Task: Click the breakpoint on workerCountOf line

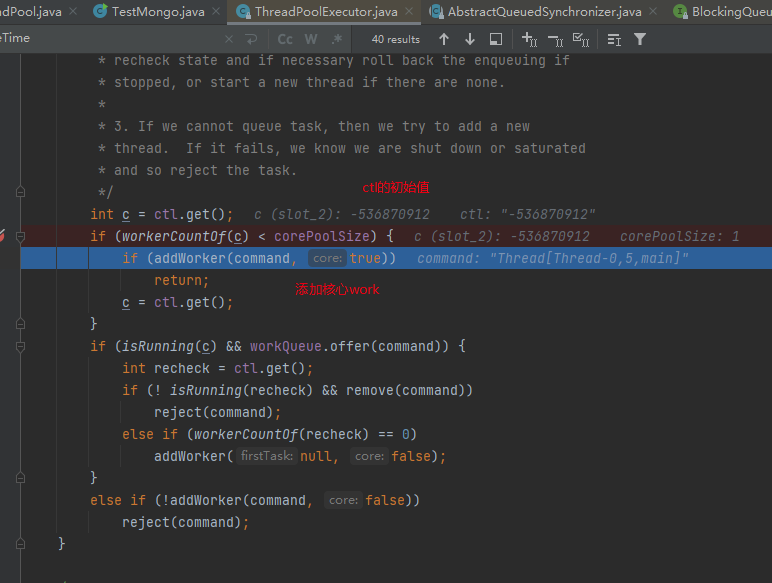Action: click(2, 236)
